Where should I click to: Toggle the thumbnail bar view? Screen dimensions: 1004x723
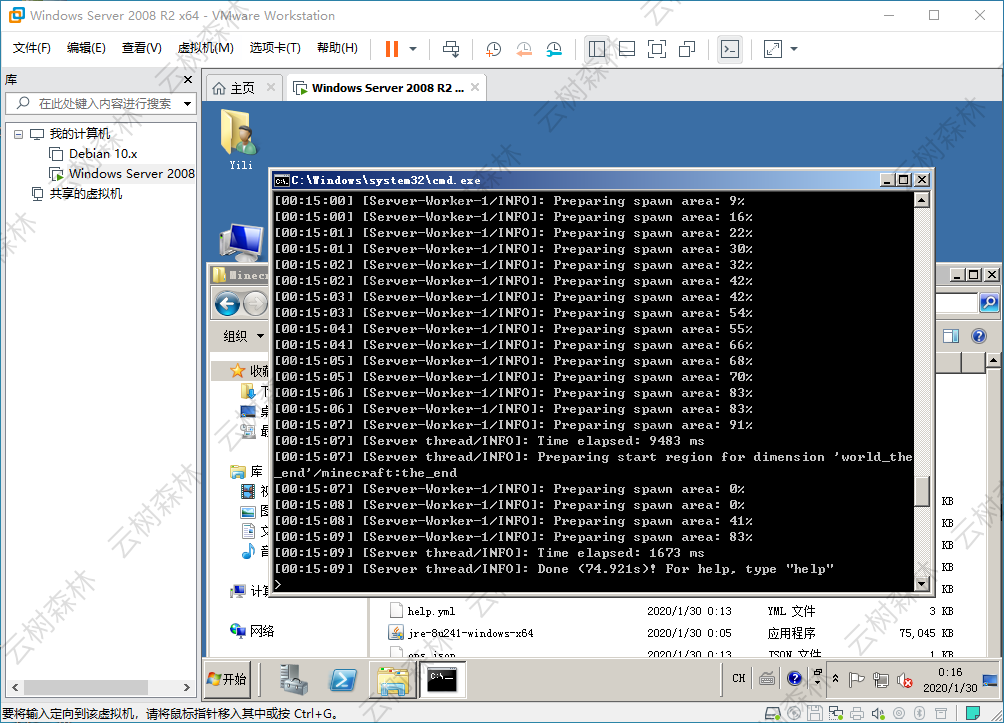[627, 49]
